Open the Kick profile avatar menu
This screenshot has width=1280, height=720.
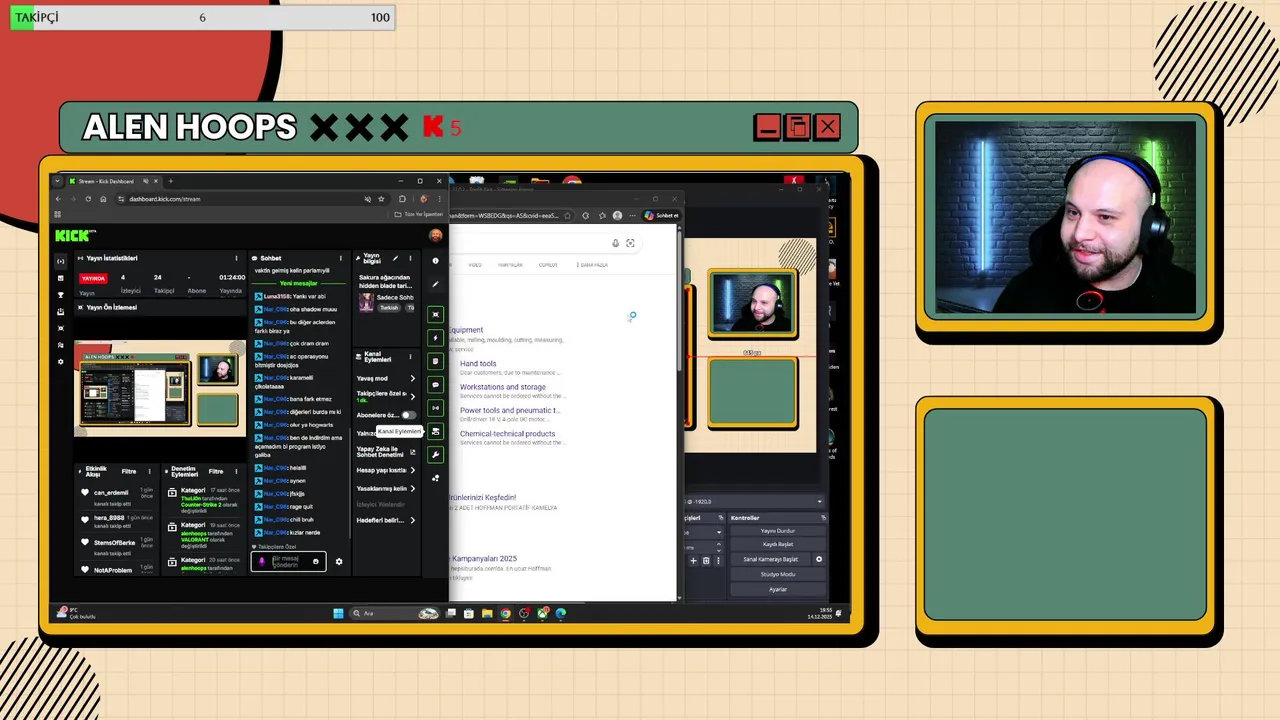pyautogui.click(x=435, y=236)
